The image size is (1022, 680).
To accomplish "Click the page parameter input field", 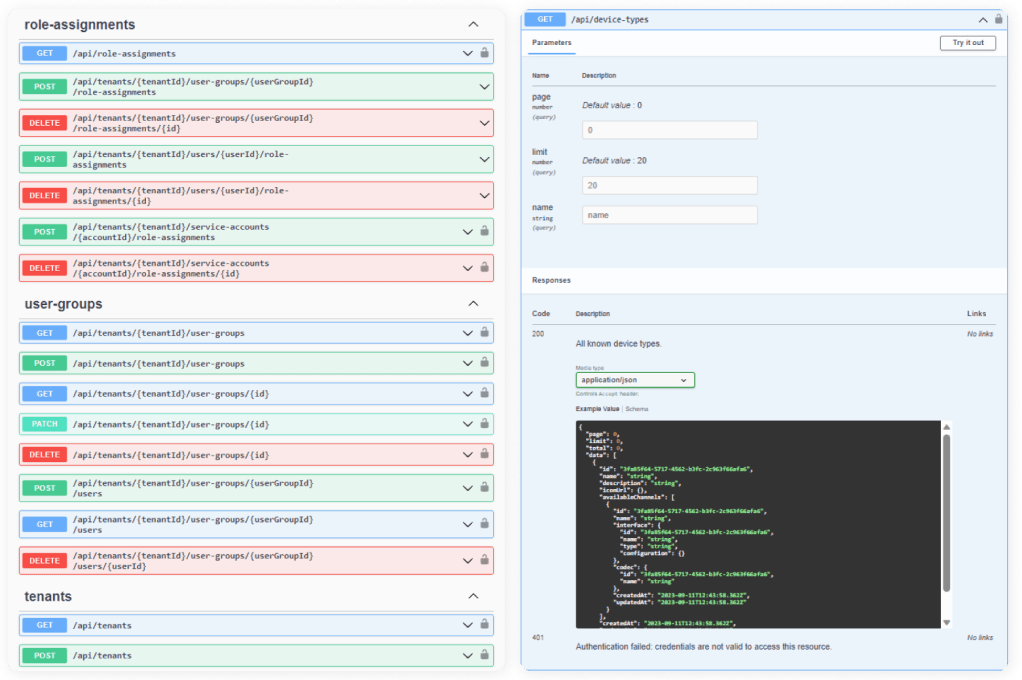I will coord(669,130).
